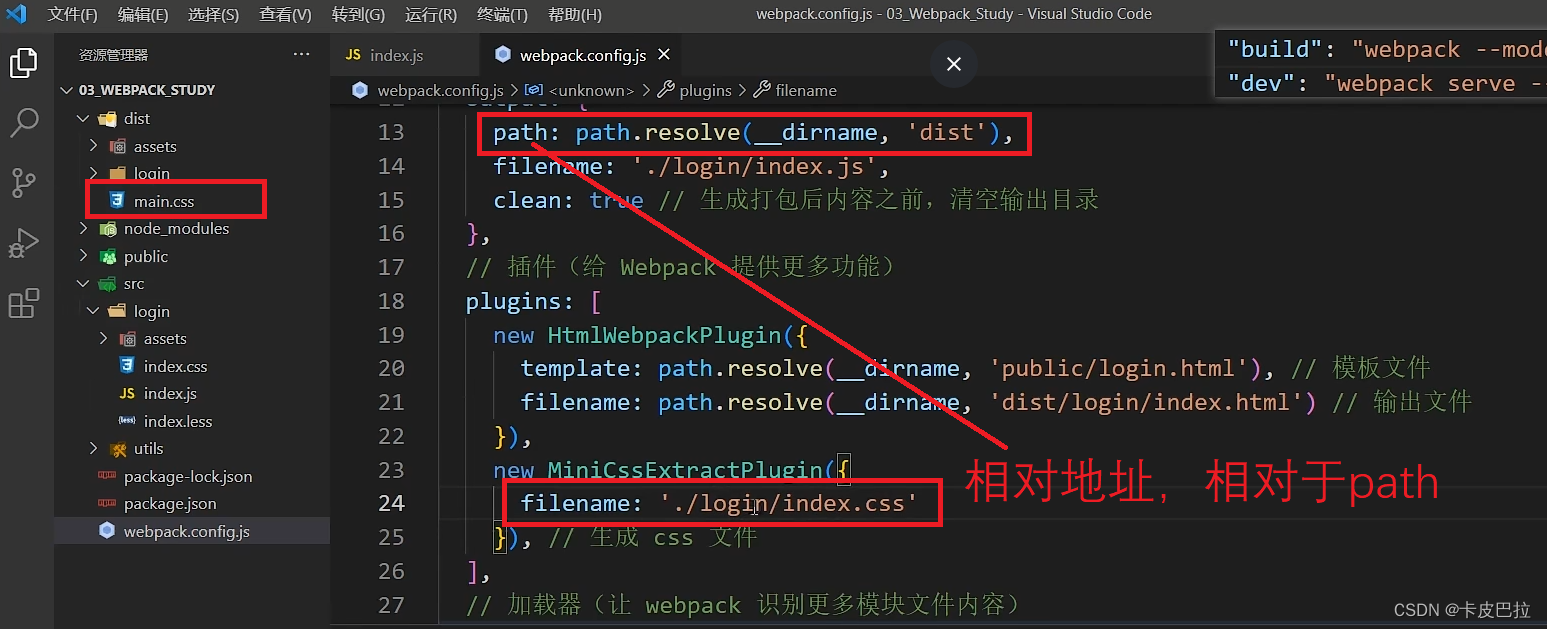Click the npm icon beside package.json
Screen dimensions: 1547x629
[107, 504]
